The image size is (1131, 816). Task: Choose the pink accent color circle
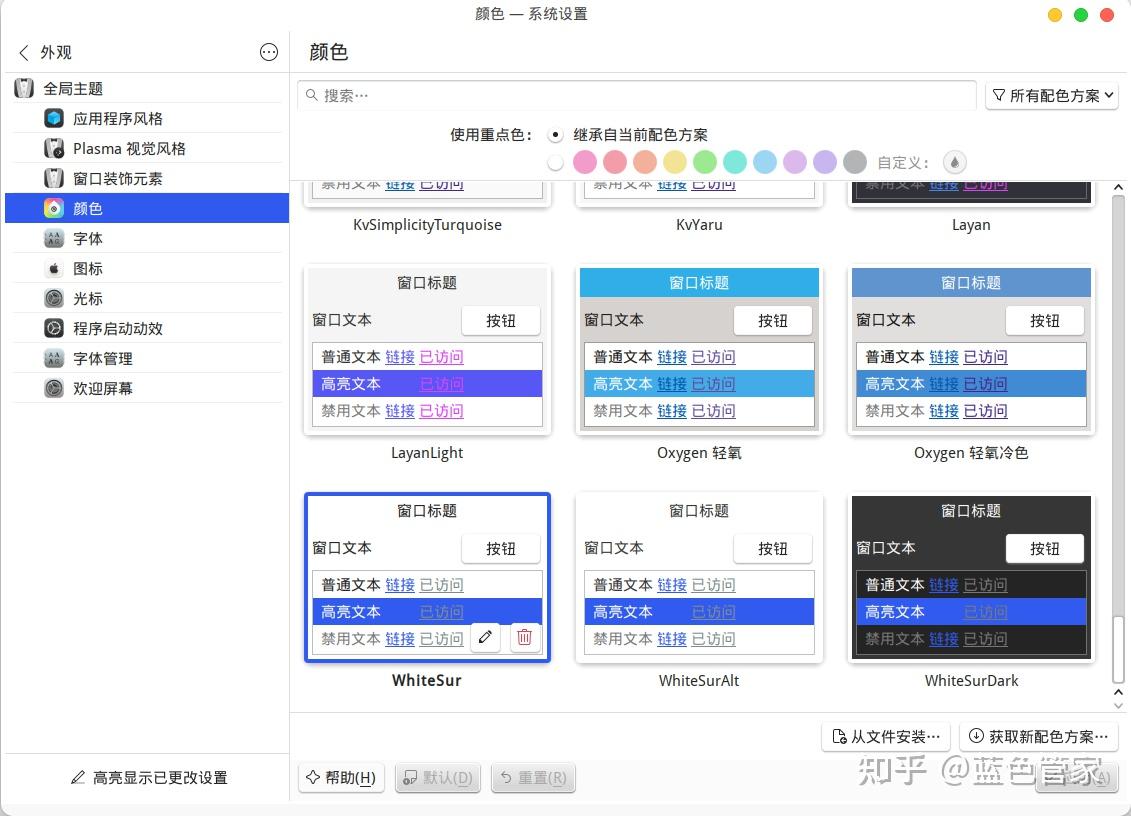585,161
